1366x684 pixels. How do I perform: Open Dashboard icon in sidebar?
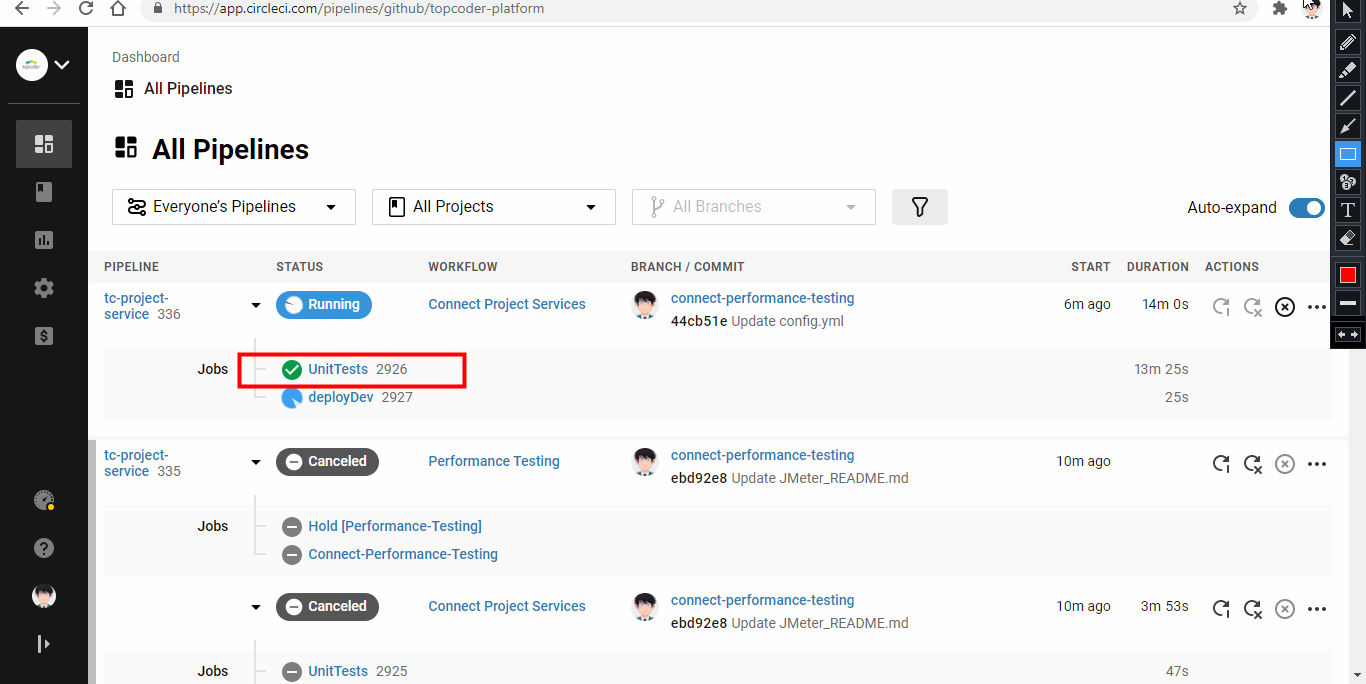coord(44,144)
